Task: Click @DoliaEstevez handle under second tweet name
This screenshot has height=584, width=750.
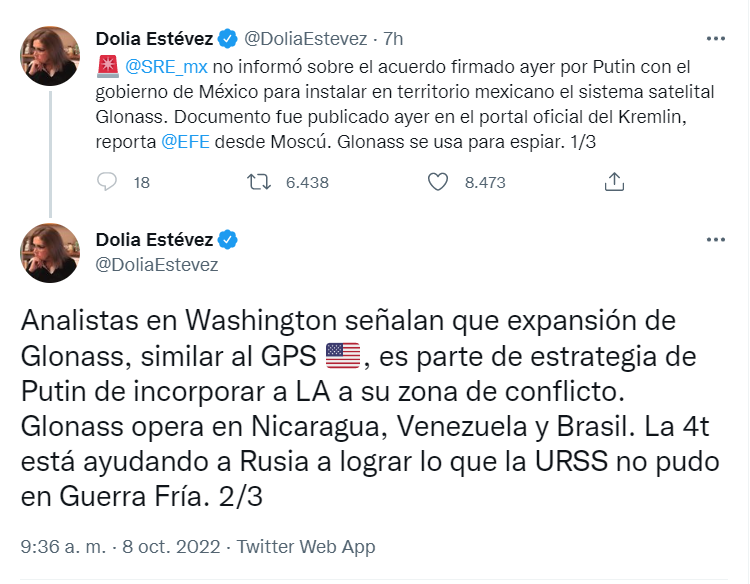Action: 156,265
